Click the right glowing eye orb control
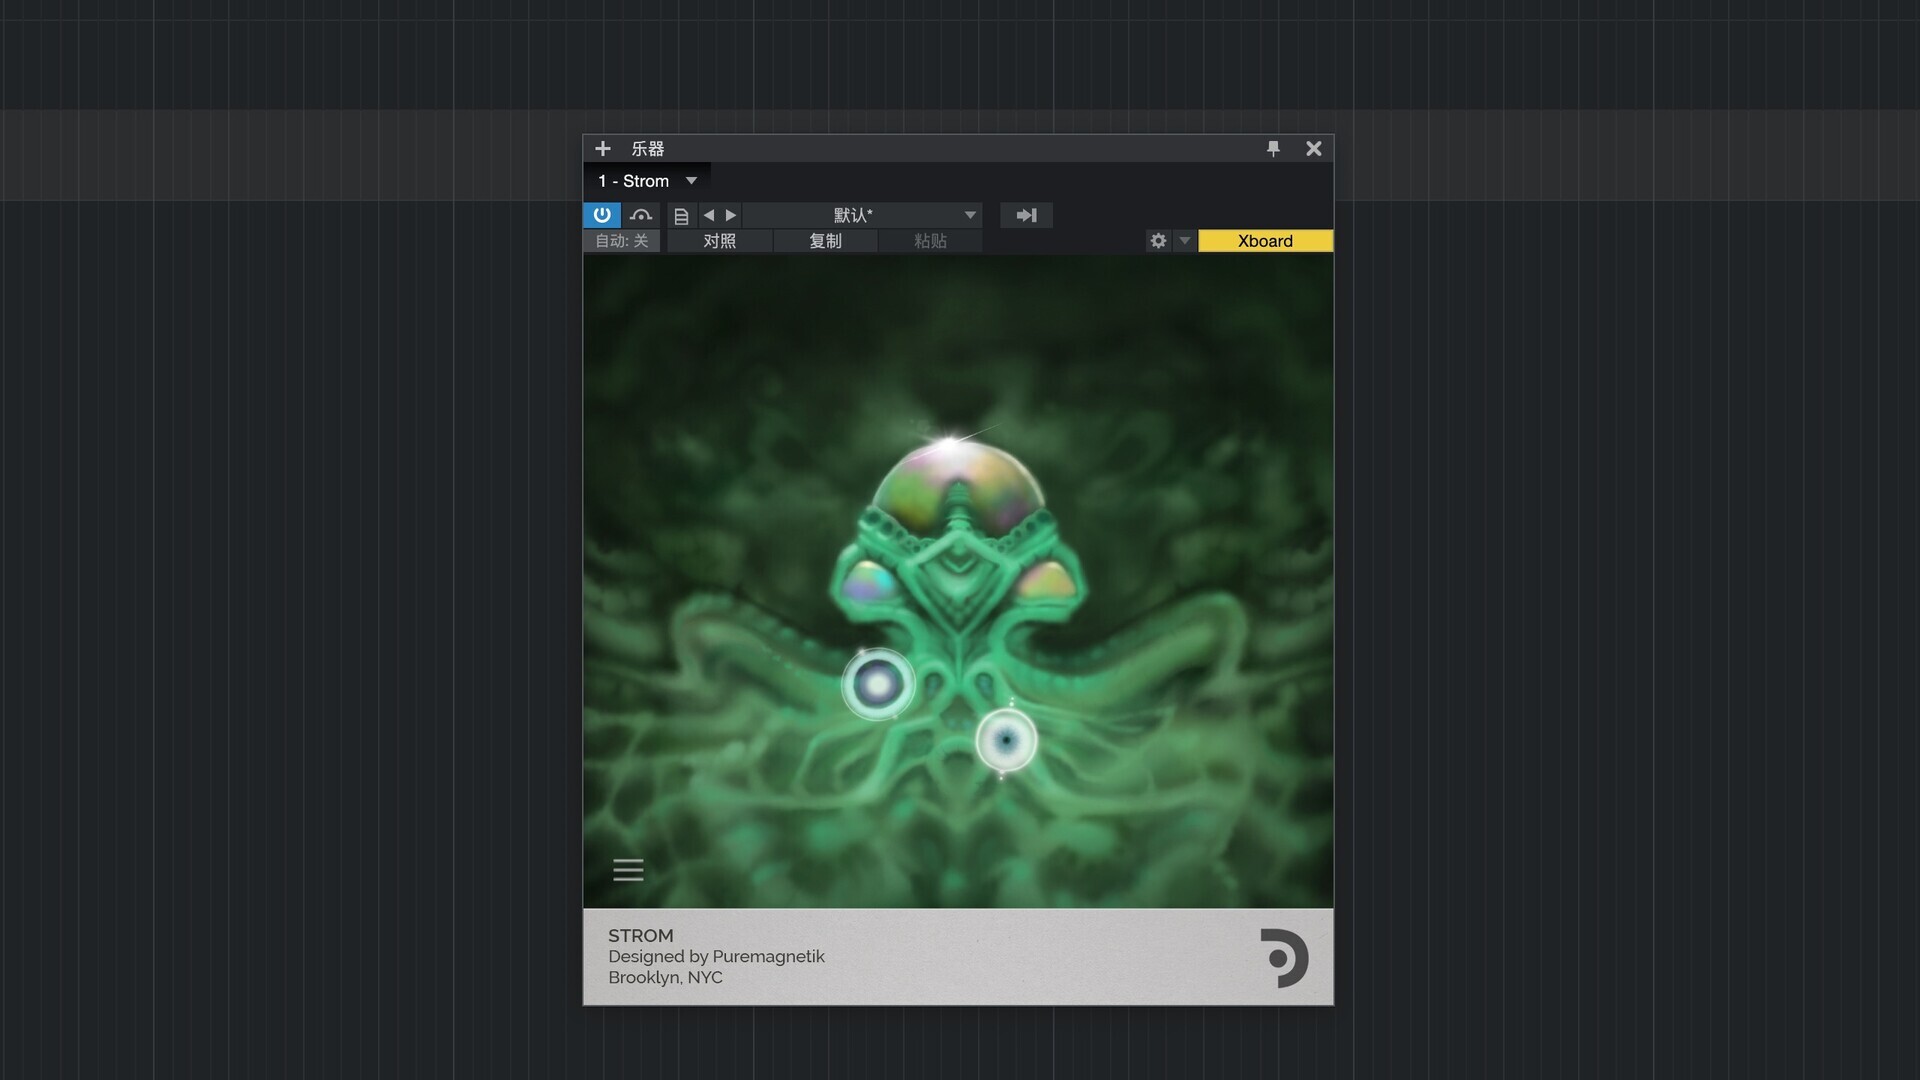This screenshot has height=1080, width=1920. [x=1006, y=740]
